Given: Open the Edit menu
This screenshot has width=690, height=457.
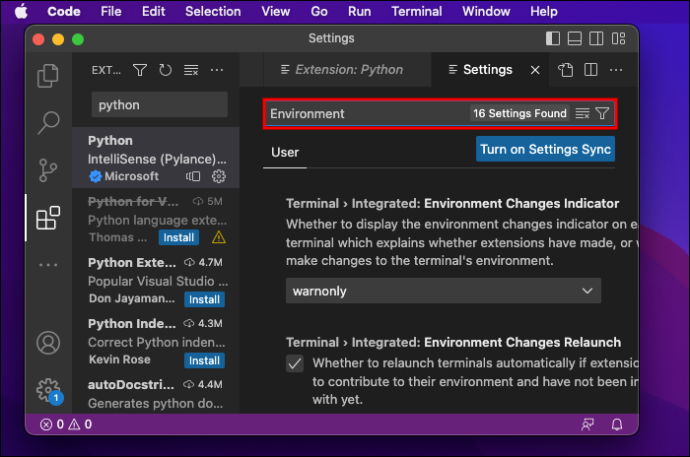Looking at the screenshot, I should pos(153,11).
